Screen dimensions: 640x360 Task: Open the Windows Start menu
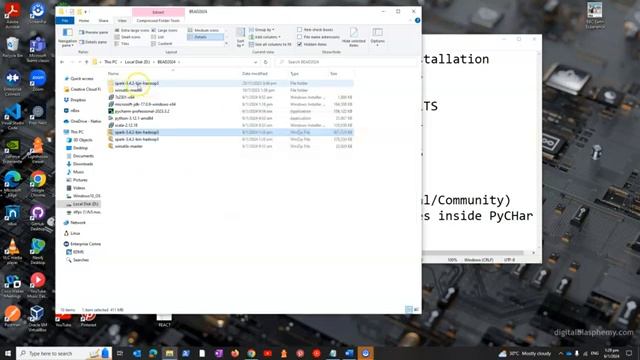coord(7,353)
